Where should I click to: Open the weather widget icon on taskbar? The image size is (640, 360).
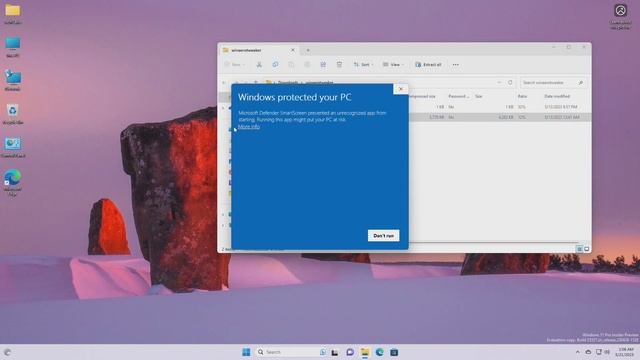(7, 352)
